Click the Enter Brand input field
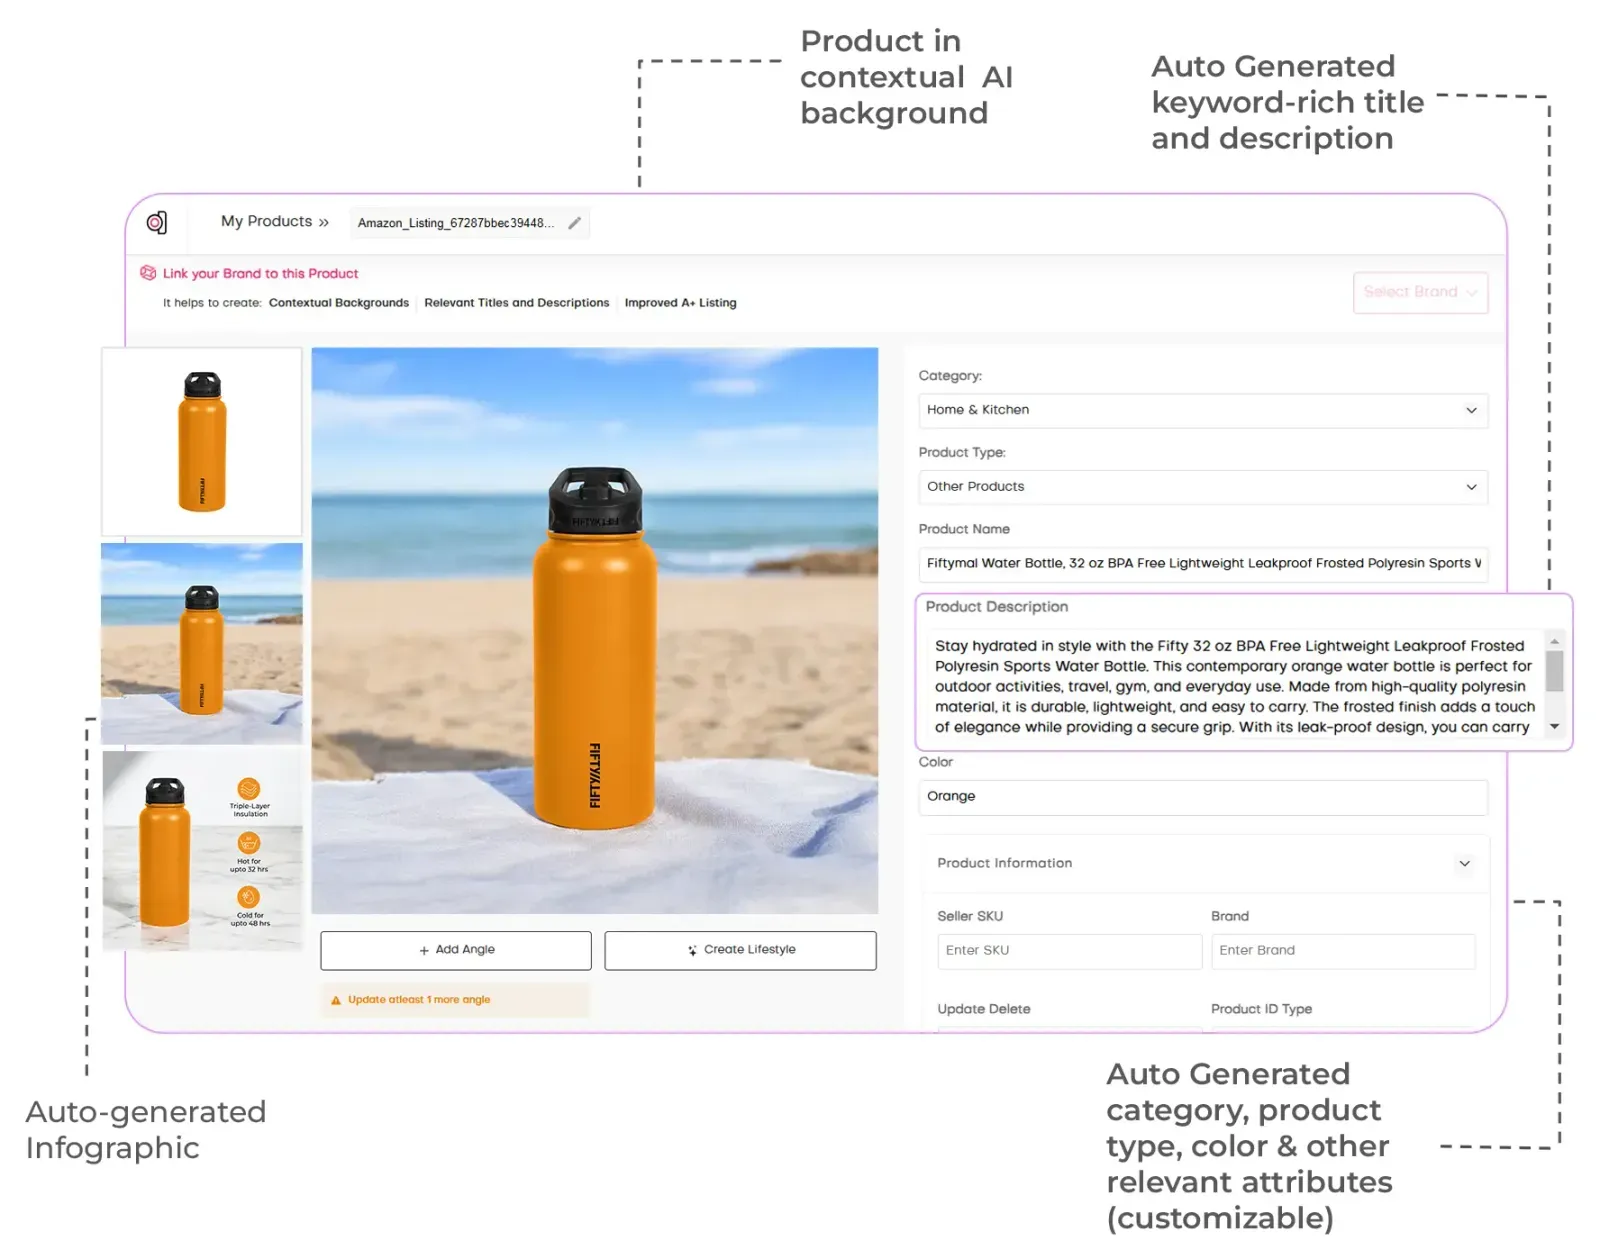This screenshot has height=1259, width=1600. click(1343, 951)
